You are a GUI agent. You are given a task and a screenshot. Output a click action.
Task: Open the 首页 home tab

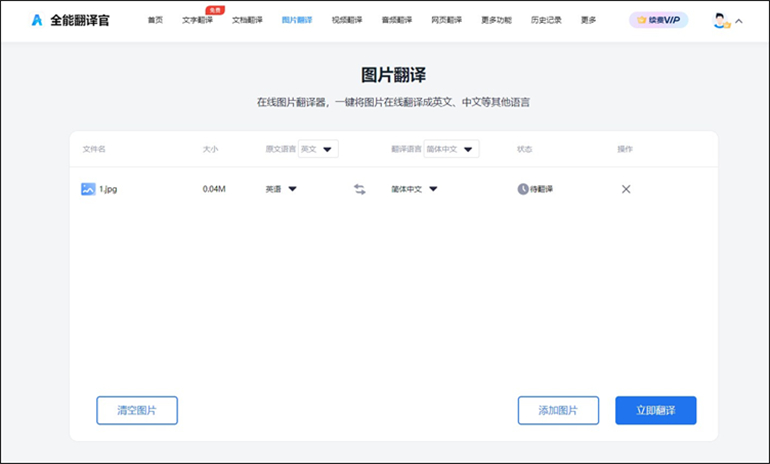point(155,20)
